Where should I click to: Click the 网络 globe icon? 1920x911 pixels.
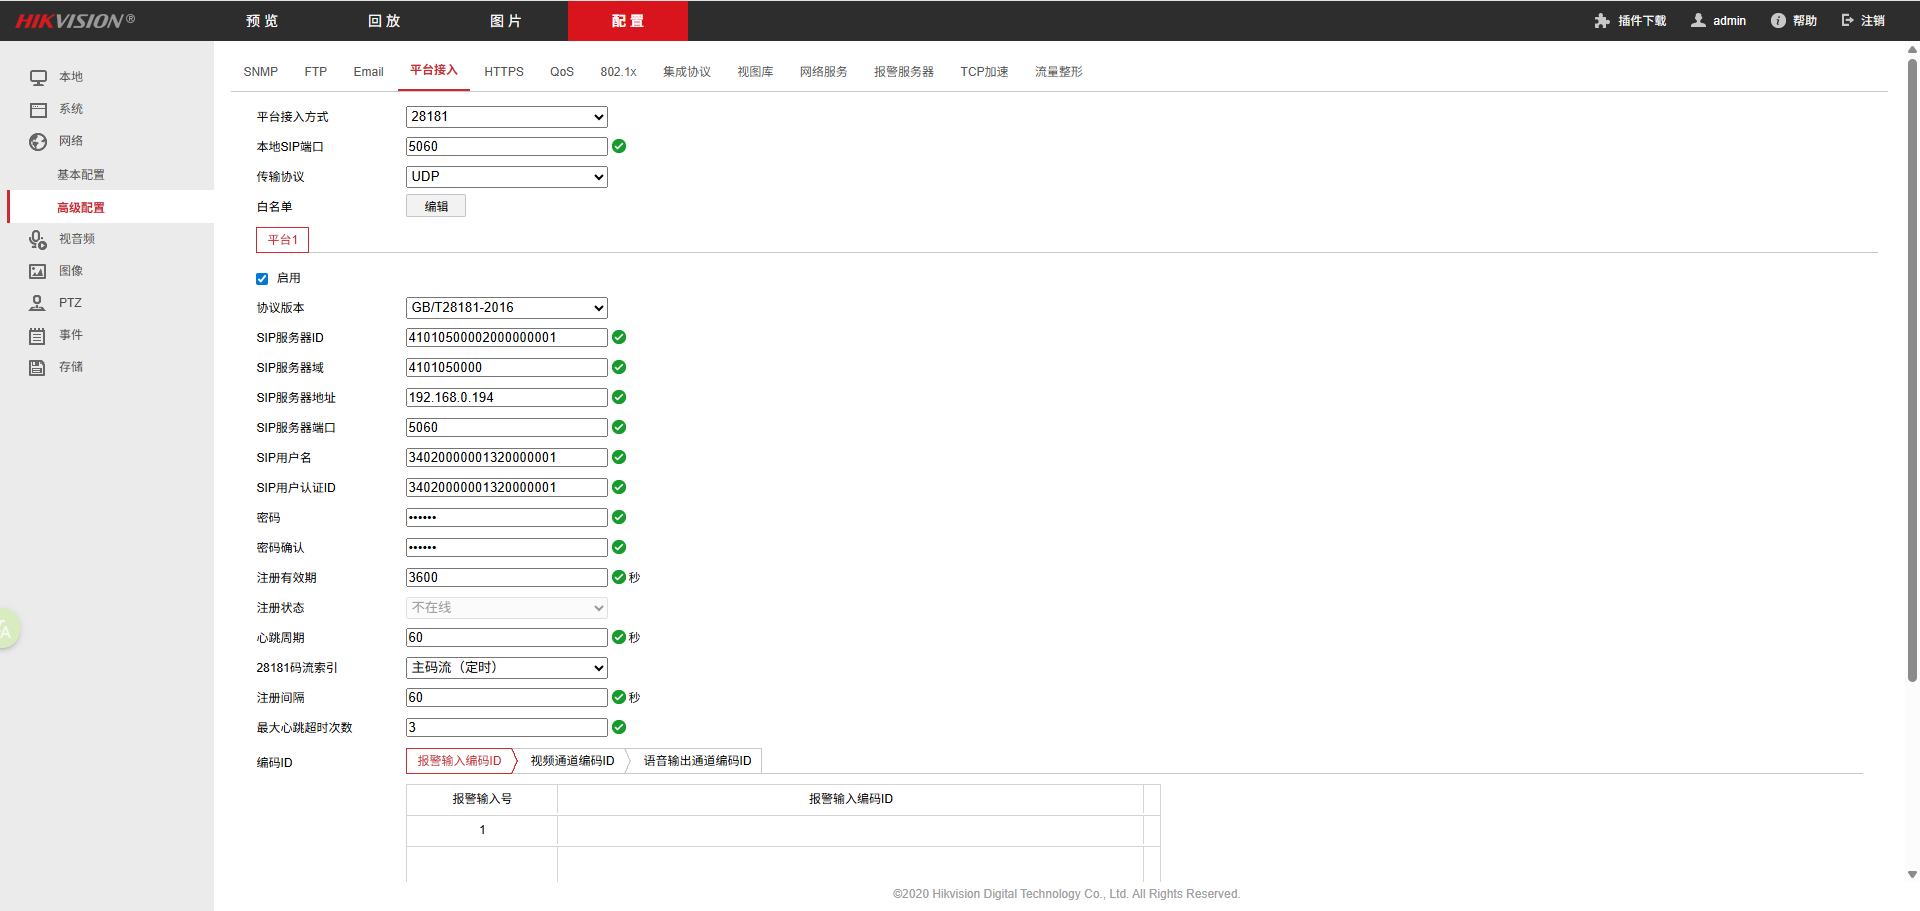(x=38, y=142)
